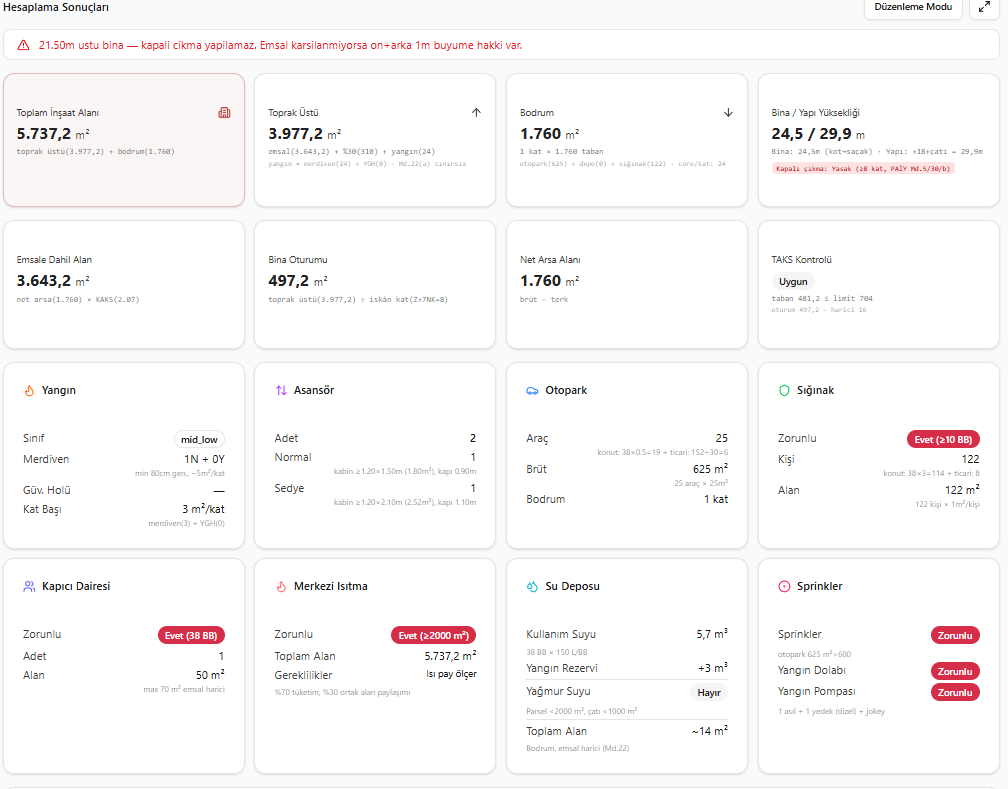Click the Isı pay ölçer requirement text
1008x789 pixels.
(x=451, y=674)
